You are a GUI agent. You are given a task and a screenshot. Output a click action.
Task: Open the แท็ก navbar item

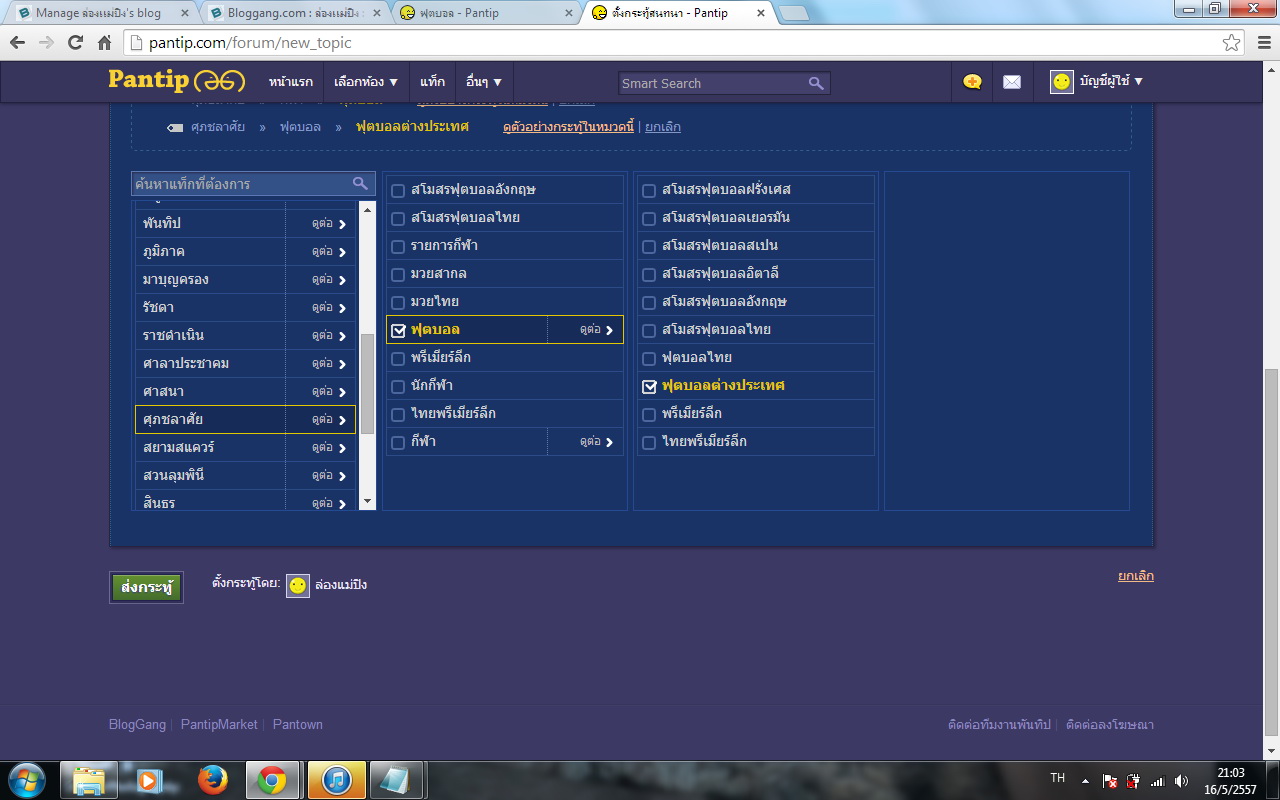point(432,82)
